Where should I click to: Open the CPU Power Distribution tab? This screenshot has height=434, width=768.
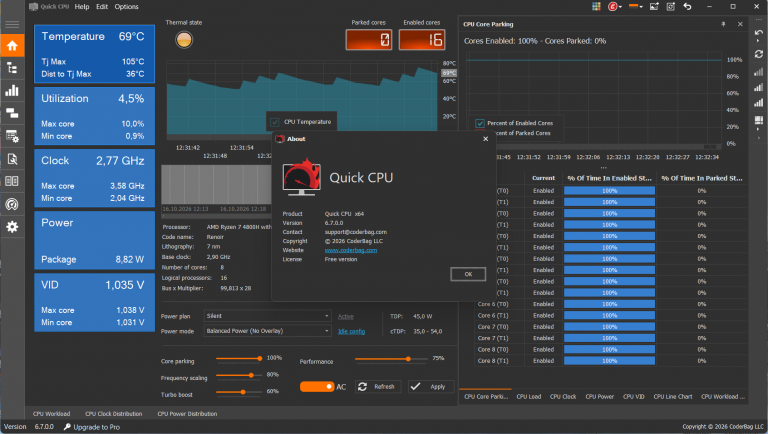187,414
